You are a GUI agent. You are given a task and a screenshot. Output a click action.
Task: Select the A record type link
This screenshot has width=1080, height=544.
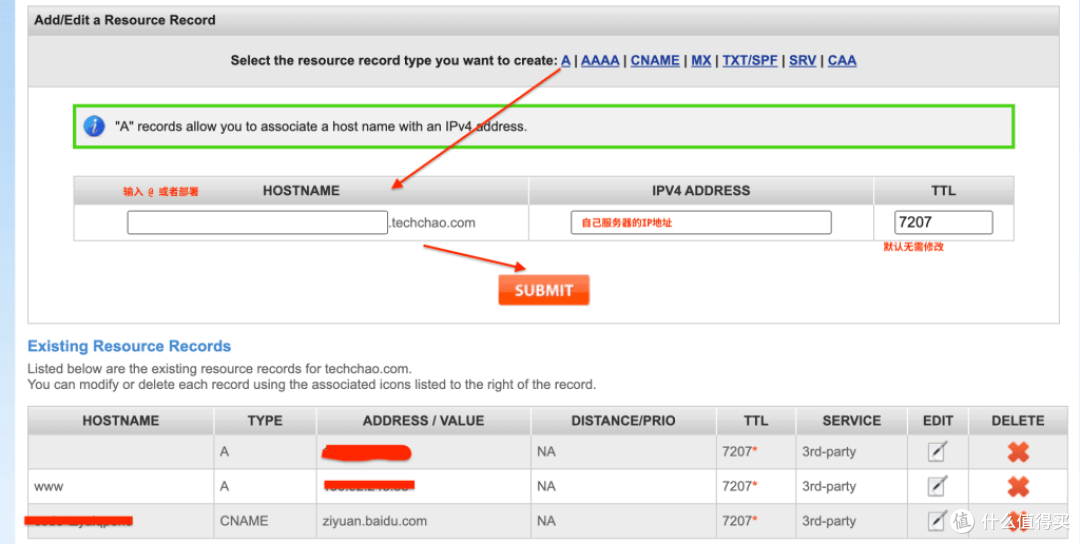[565, 60]
